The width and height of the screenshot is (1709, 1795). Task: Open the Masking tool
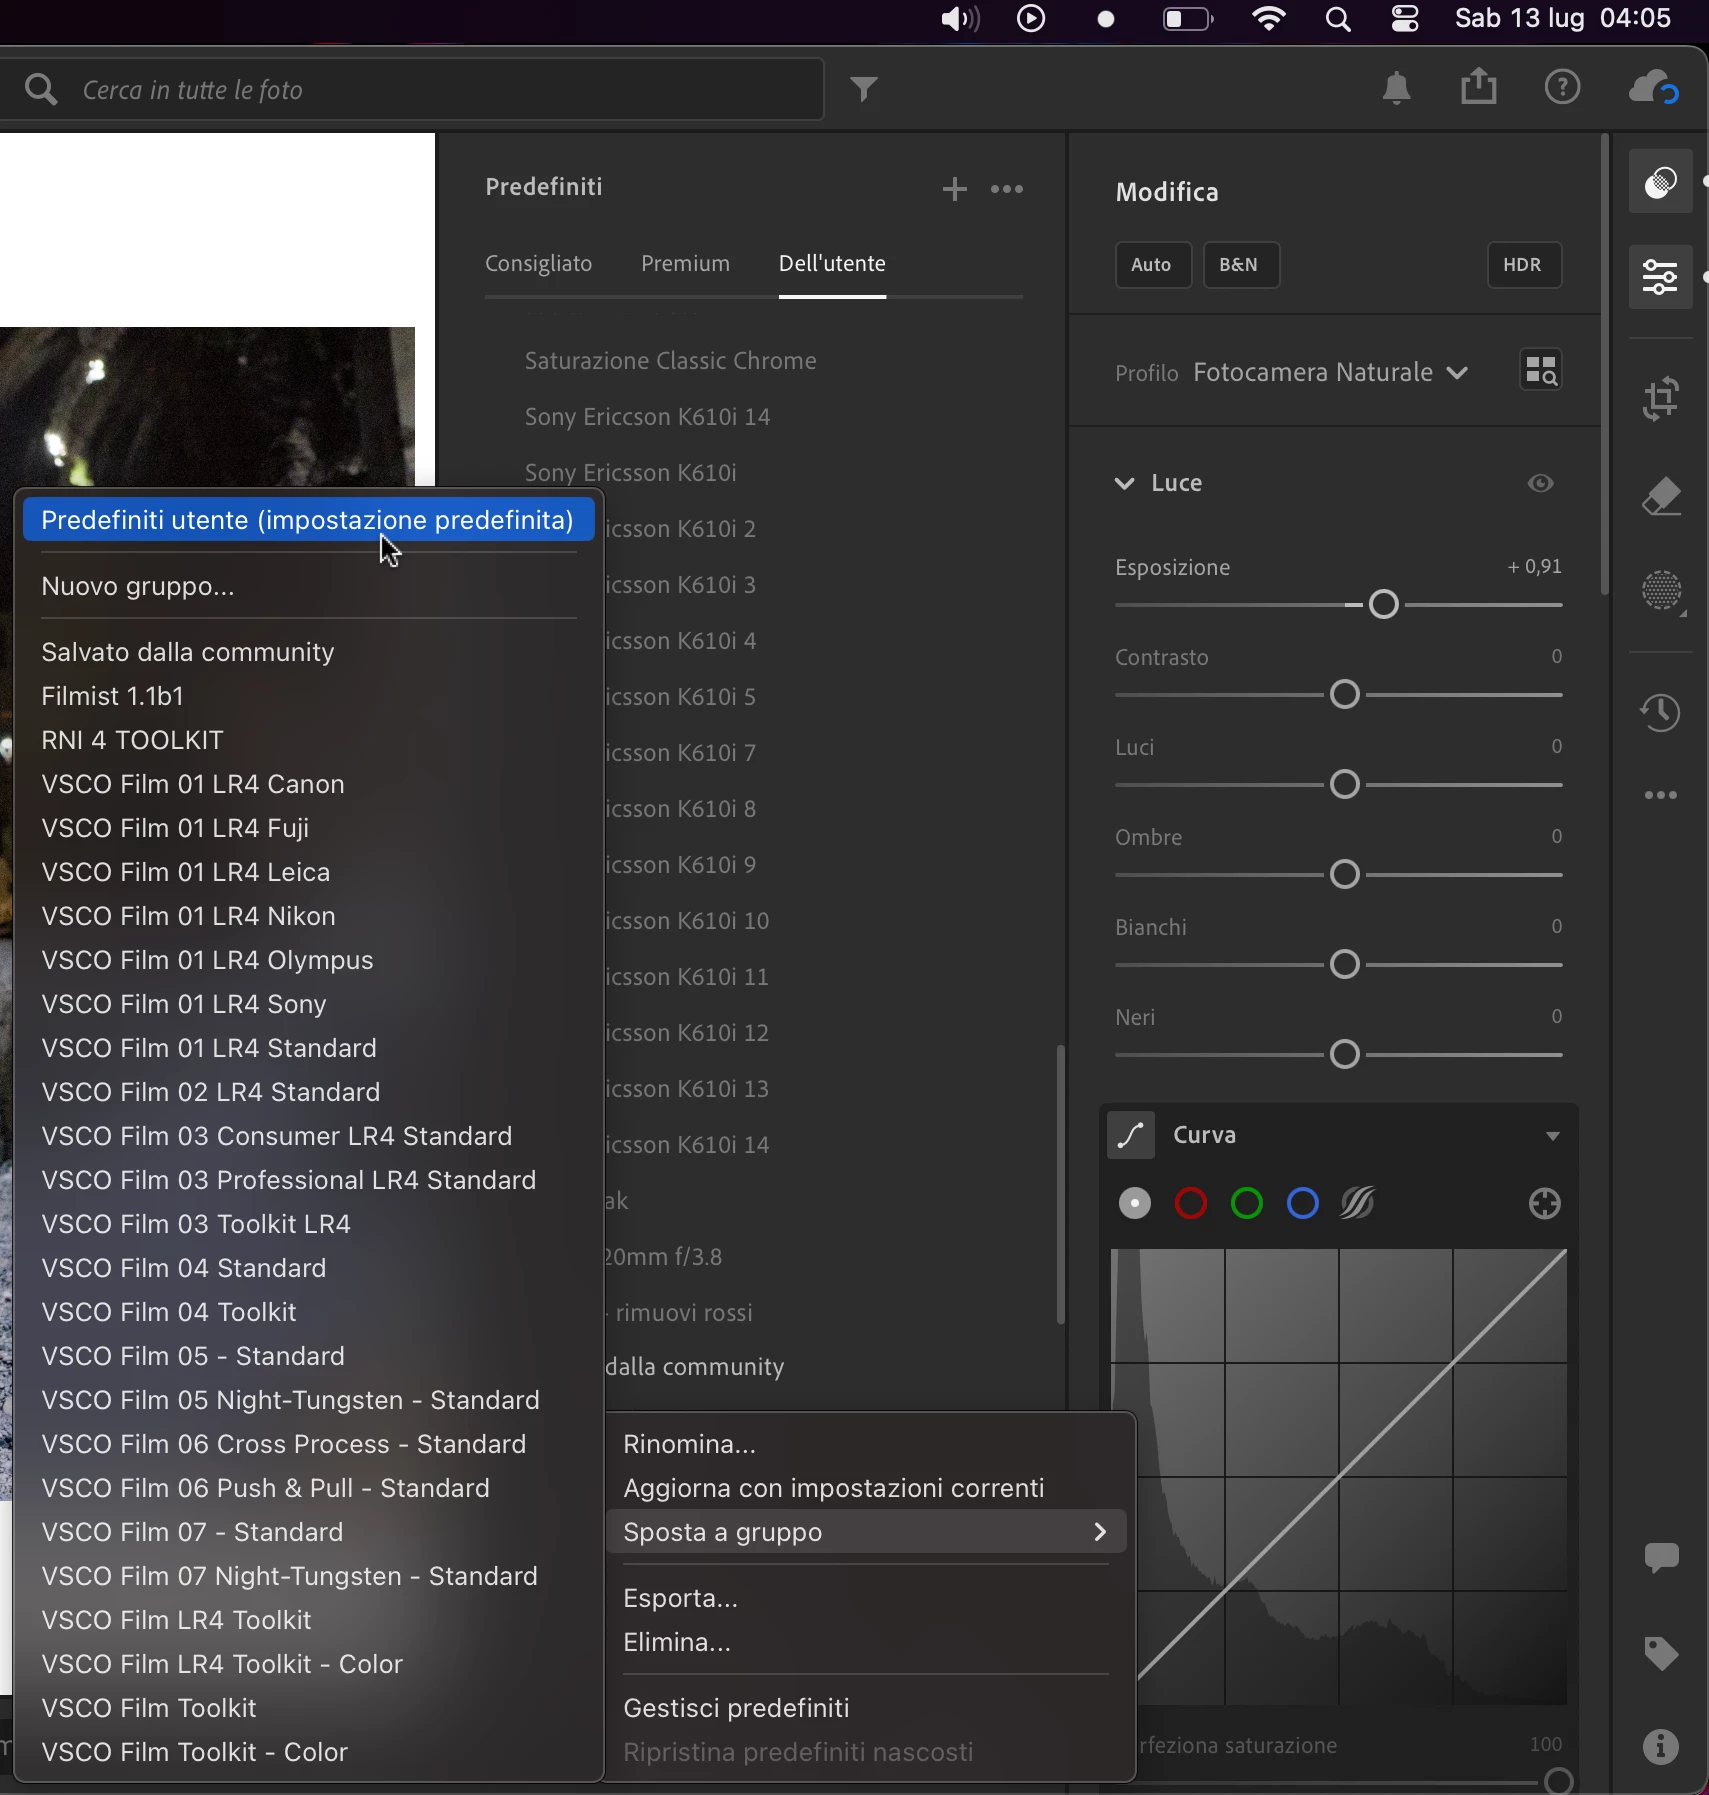1662,591
